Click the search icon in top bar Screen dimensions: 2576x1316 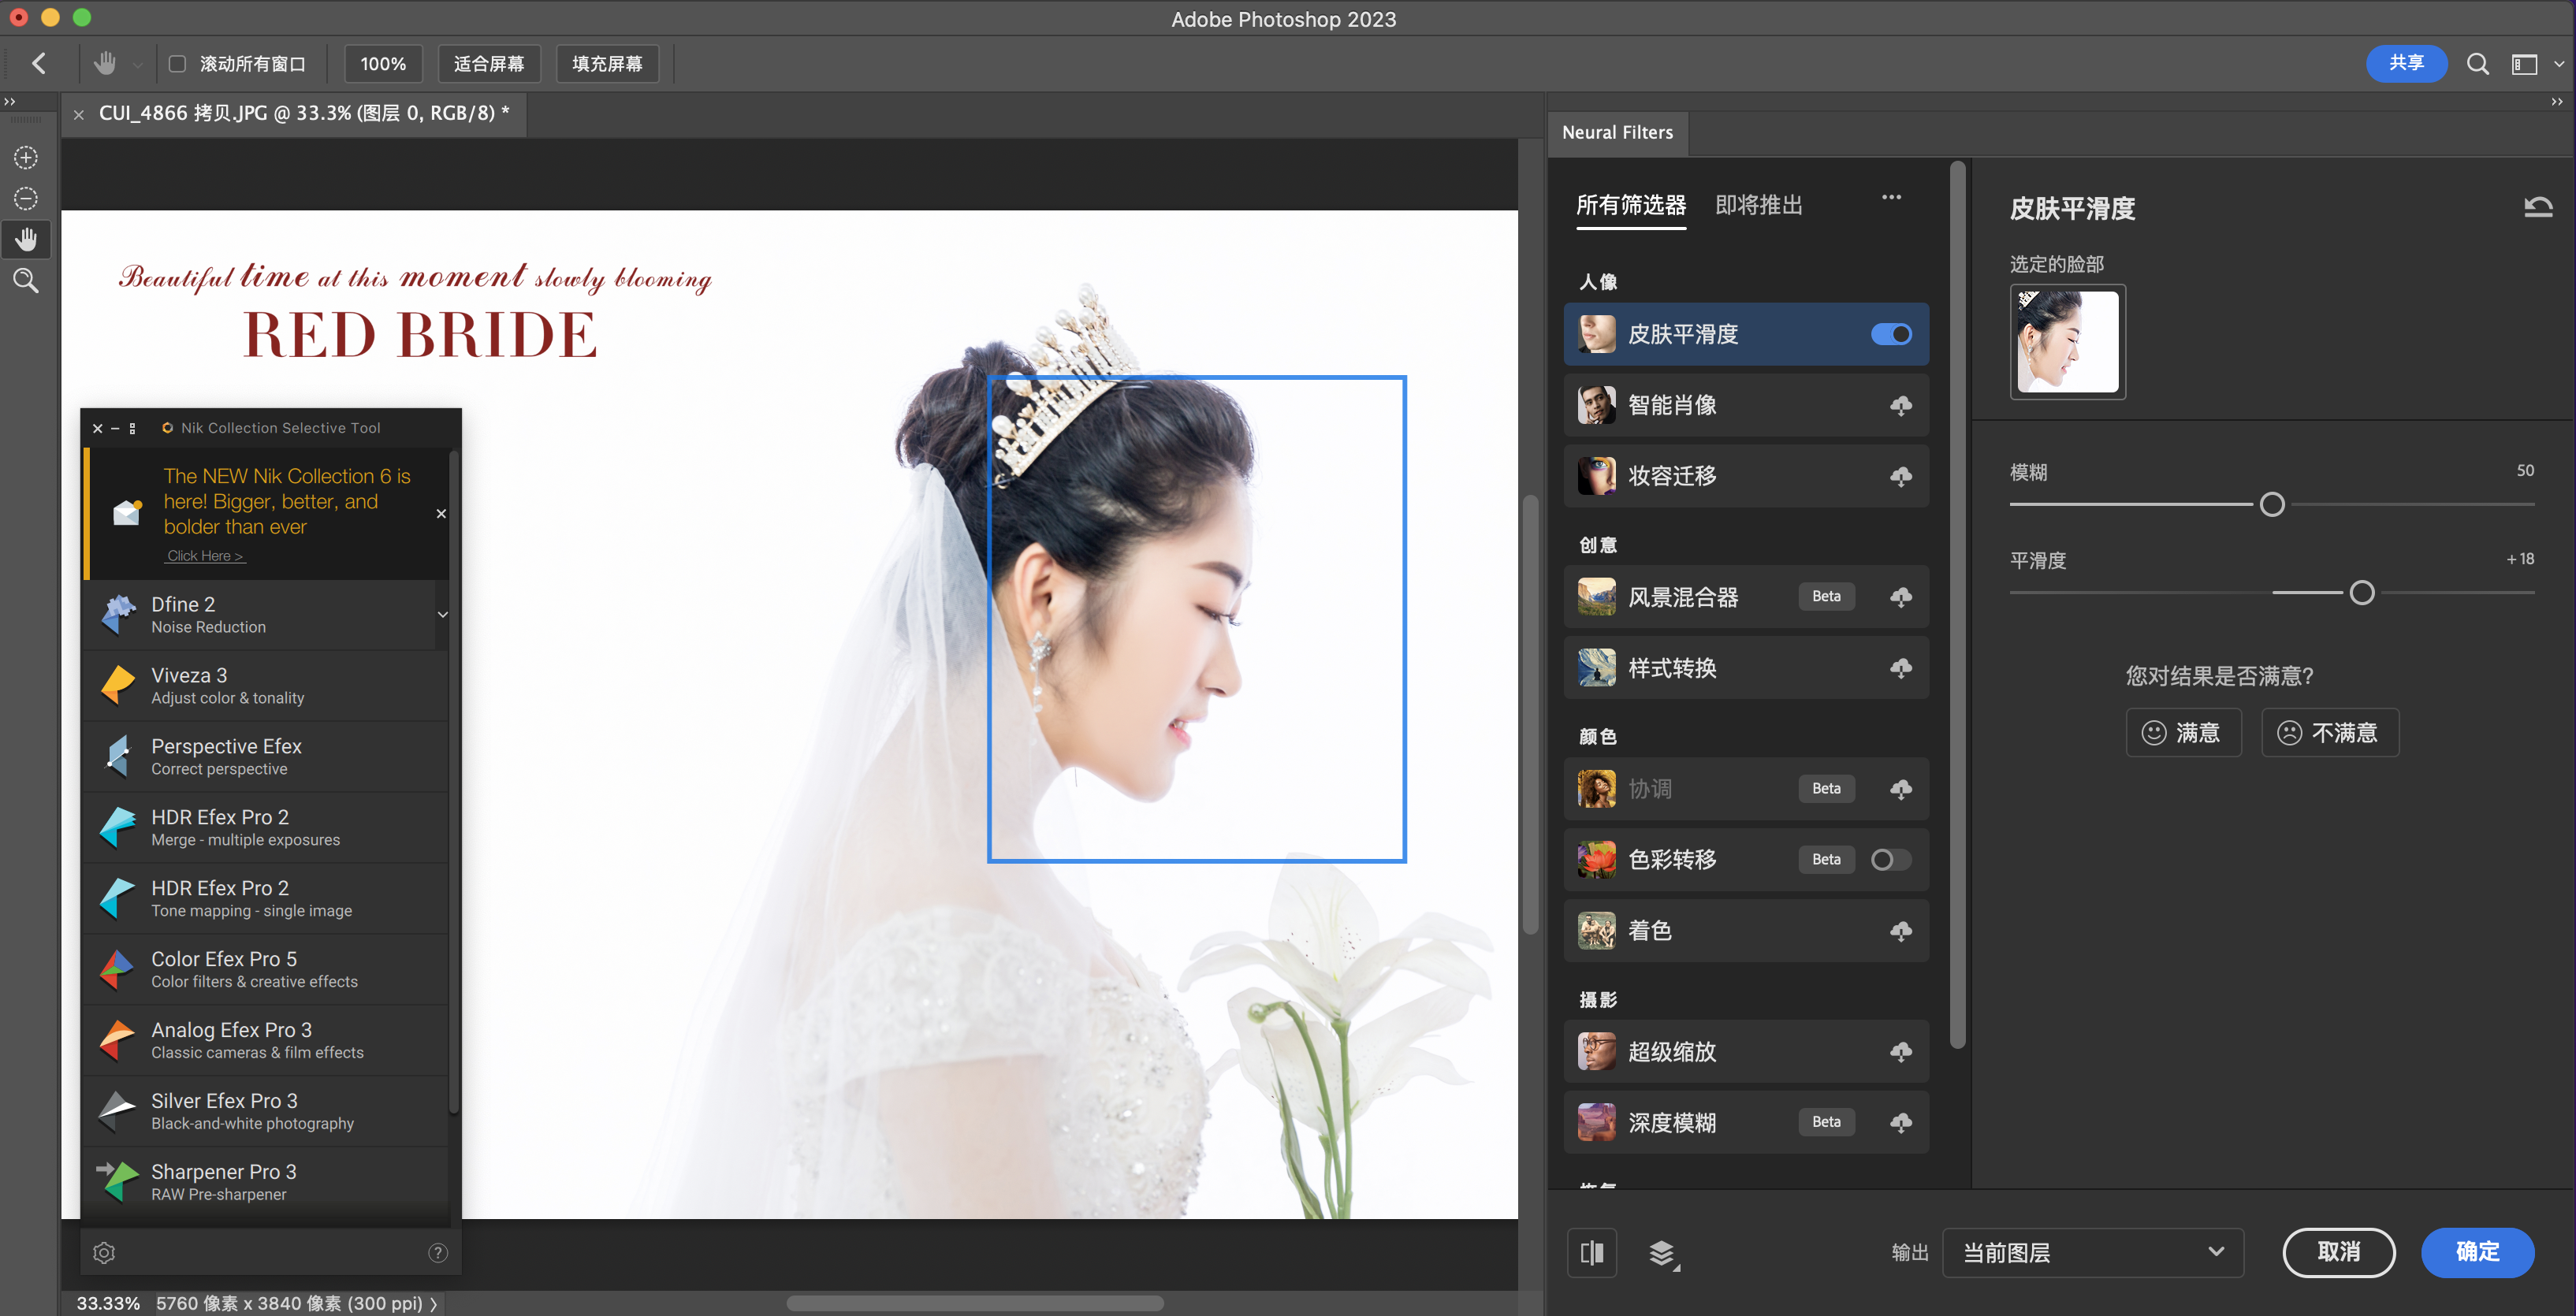click(x=2477, y=64)
